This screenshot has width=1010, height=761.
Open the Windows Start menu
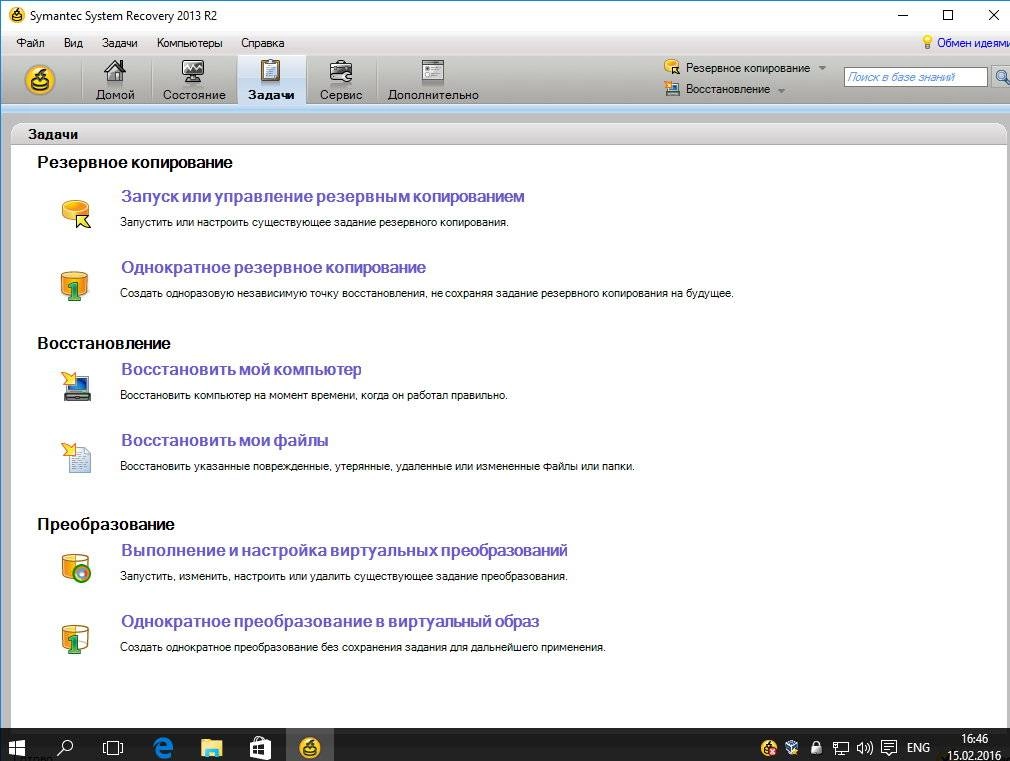click(x=16, y=747)
